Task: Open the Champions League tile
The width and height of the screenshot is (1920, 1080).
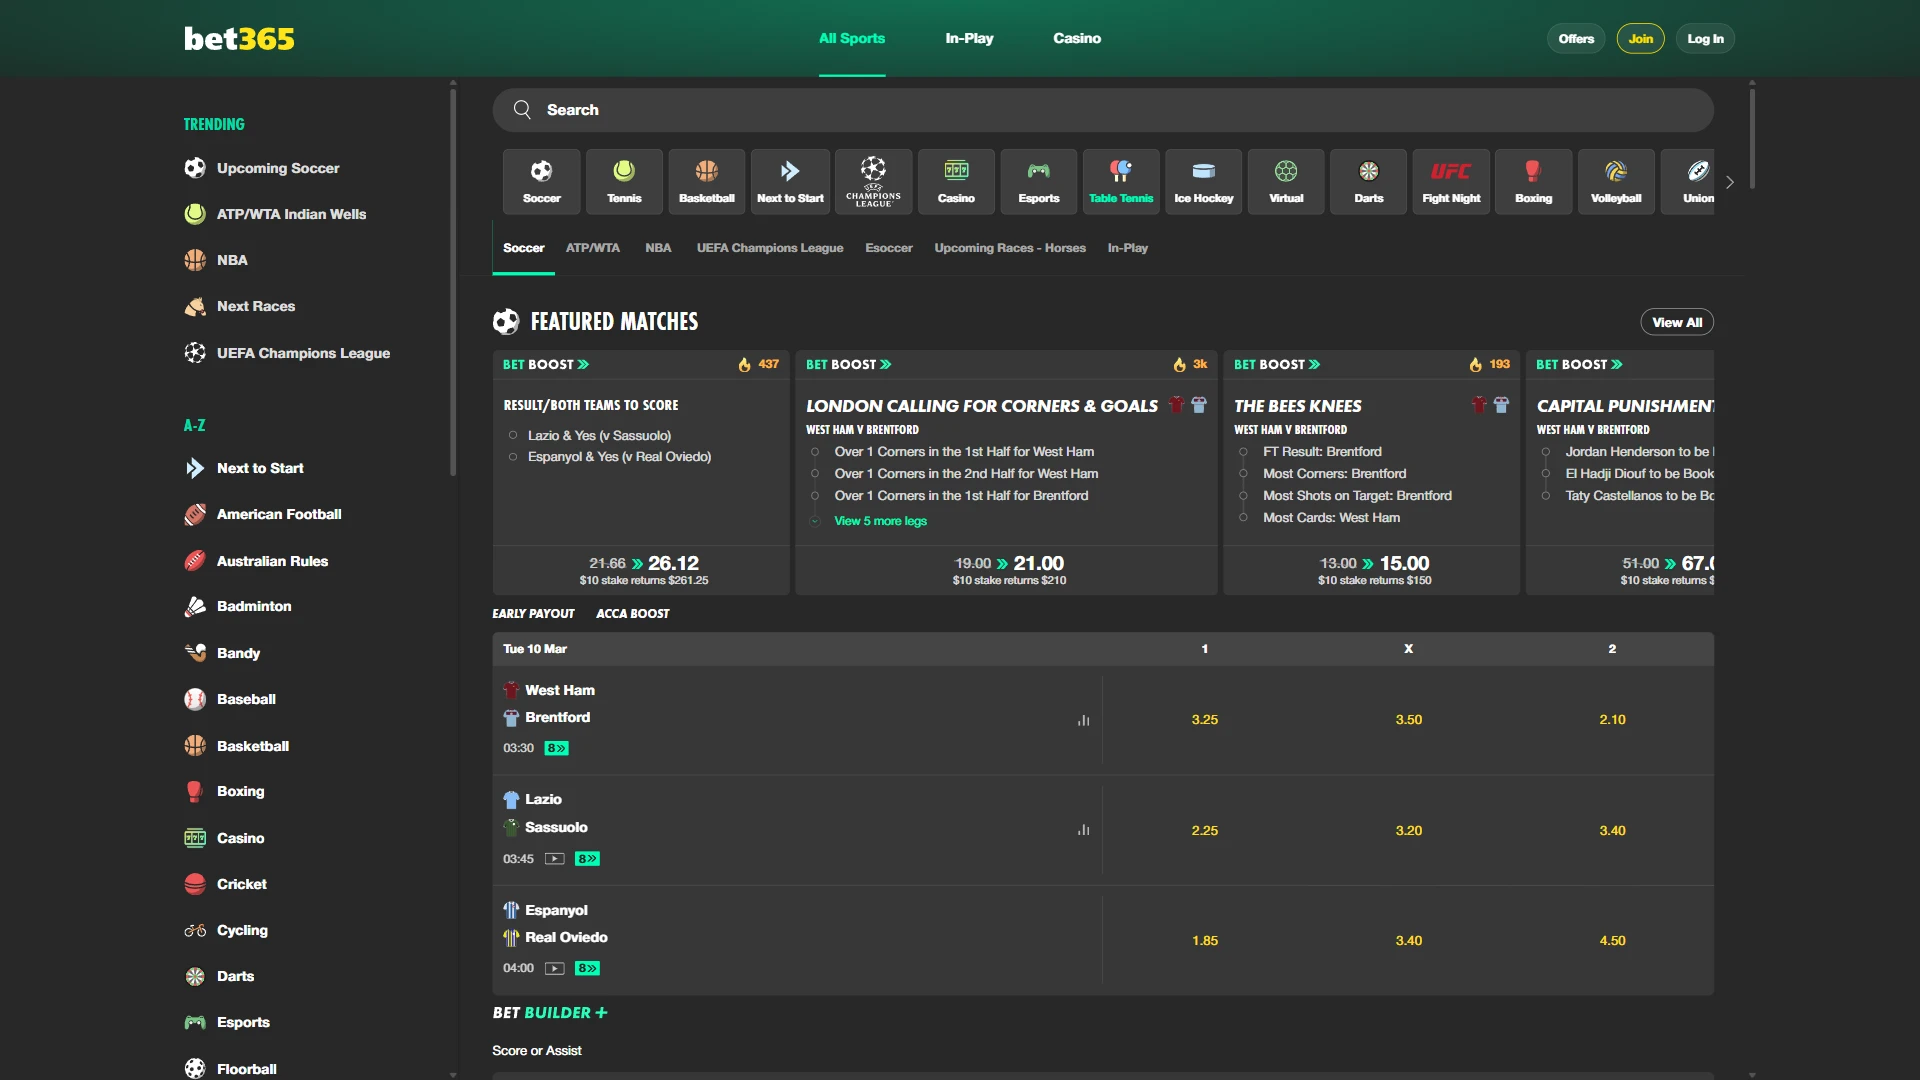Action: click(x=873, y=181)
